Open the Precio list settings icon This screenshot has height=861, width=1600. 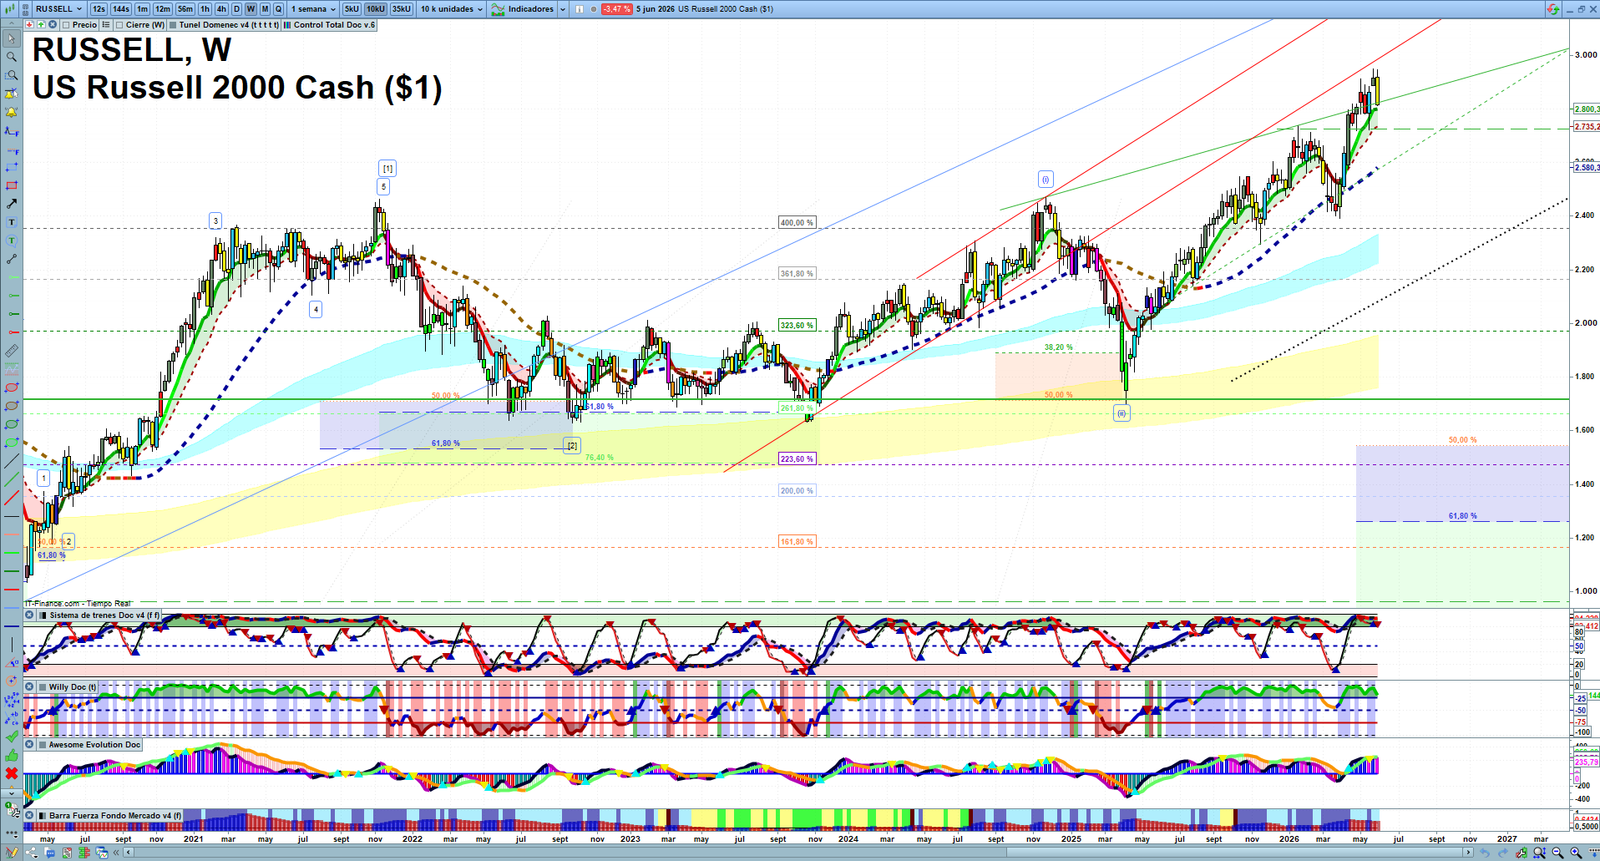coord(105,25)
